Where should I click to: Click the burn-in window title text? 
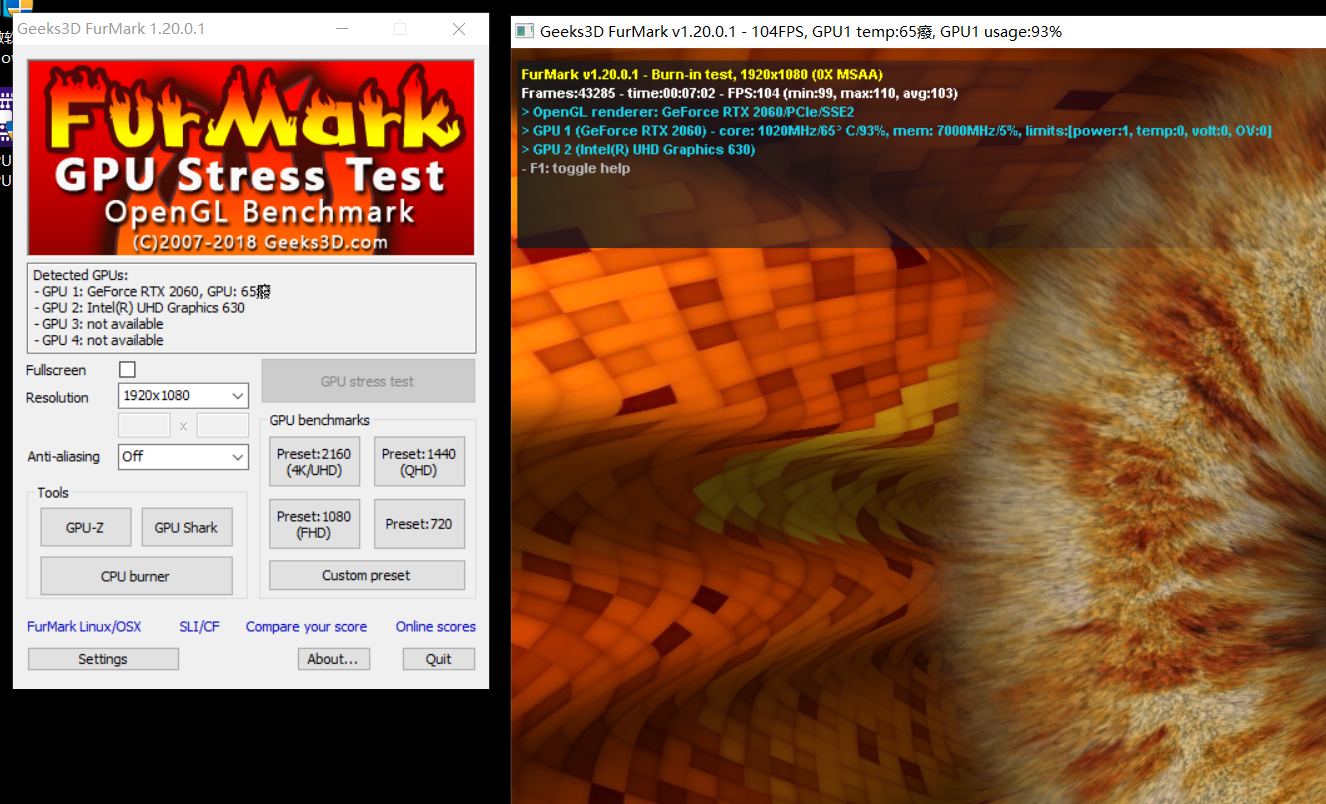click(x=801, y=31)
